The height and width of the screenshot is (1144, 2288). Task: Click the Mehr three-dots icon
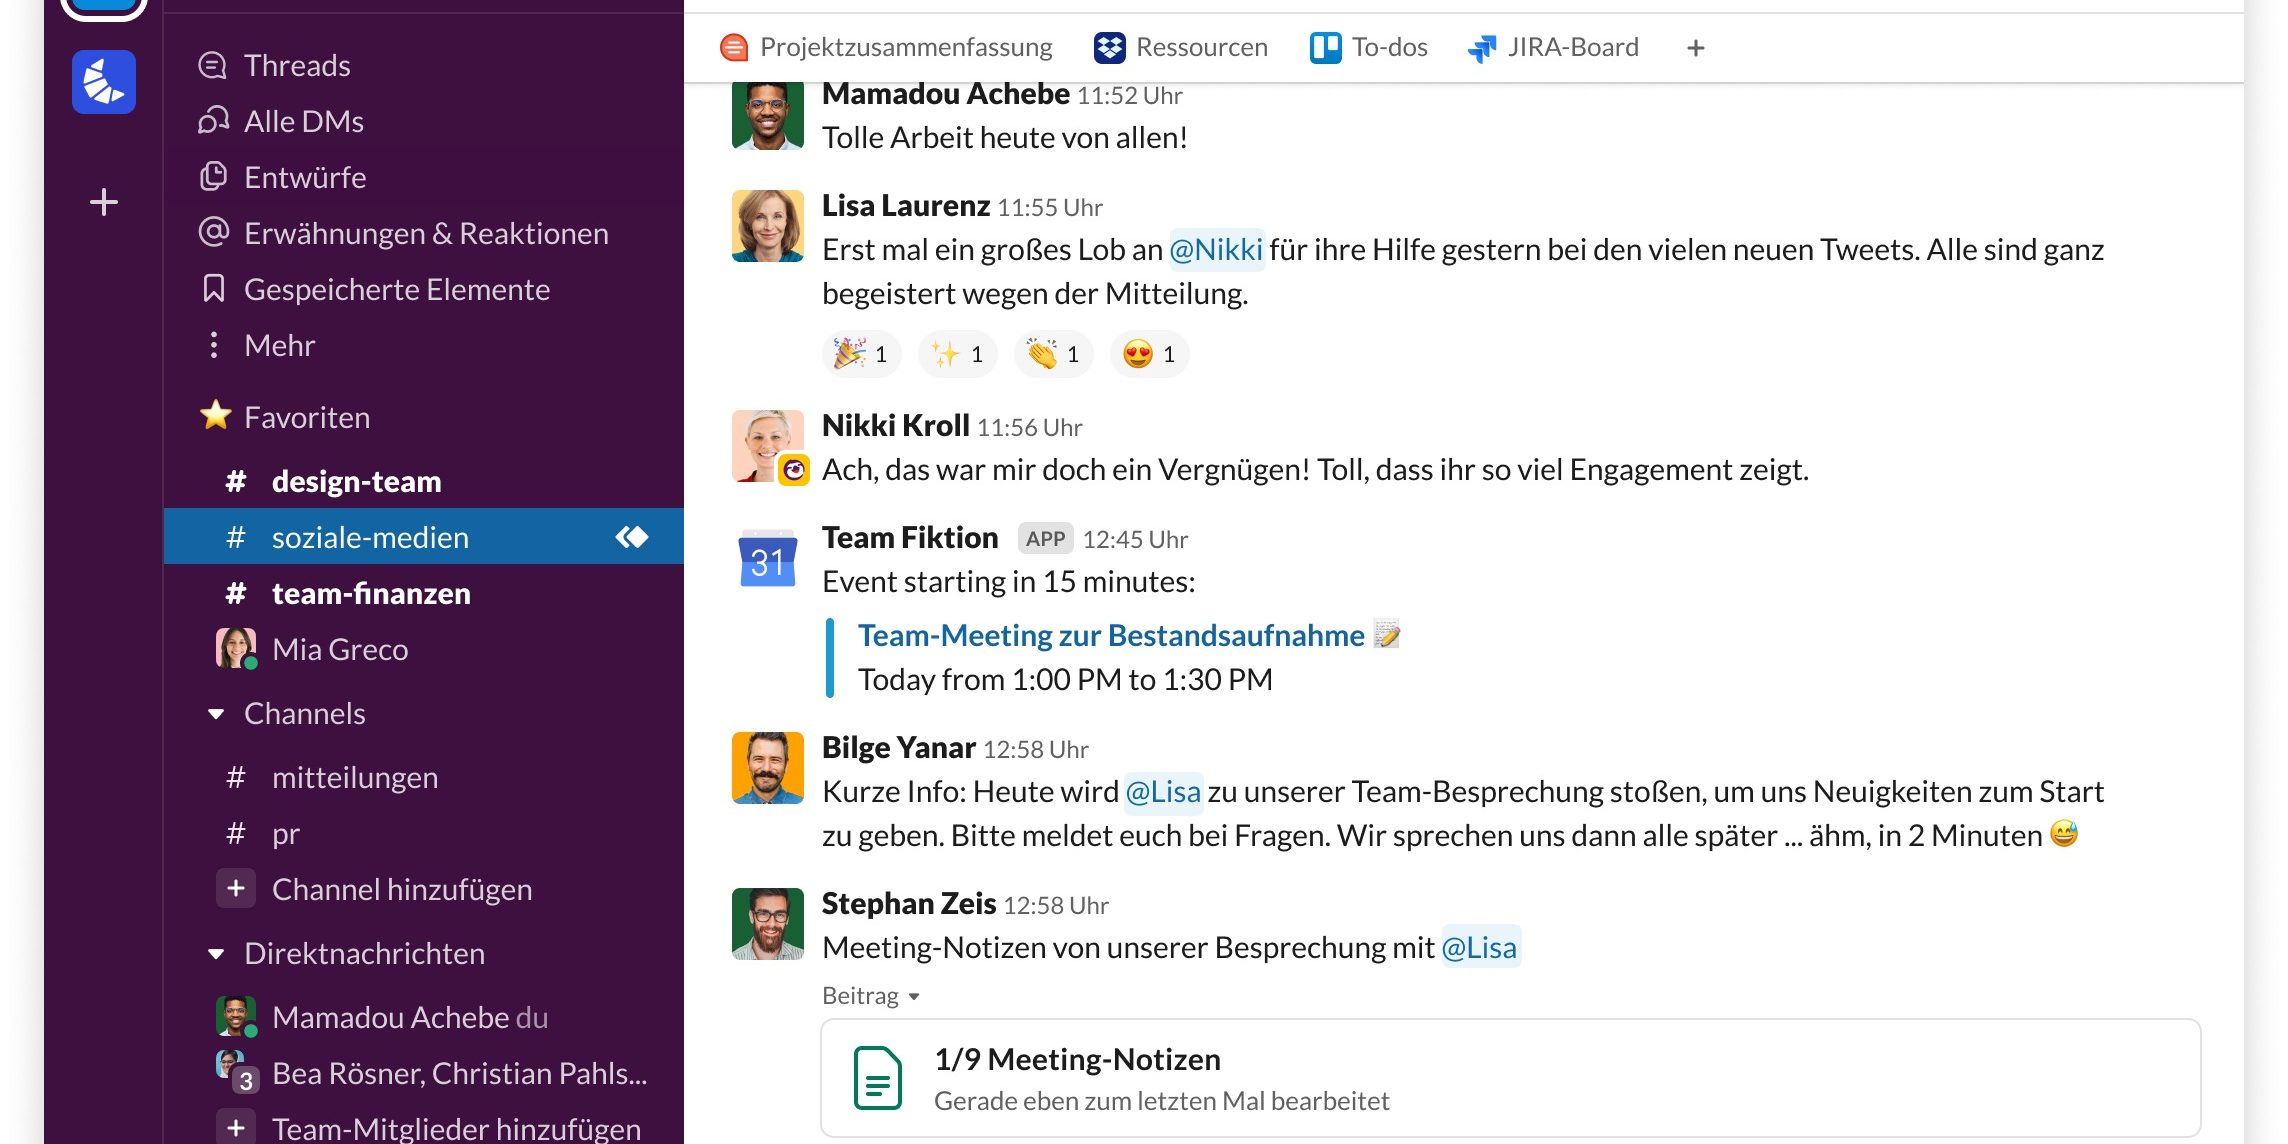(213, 345)
